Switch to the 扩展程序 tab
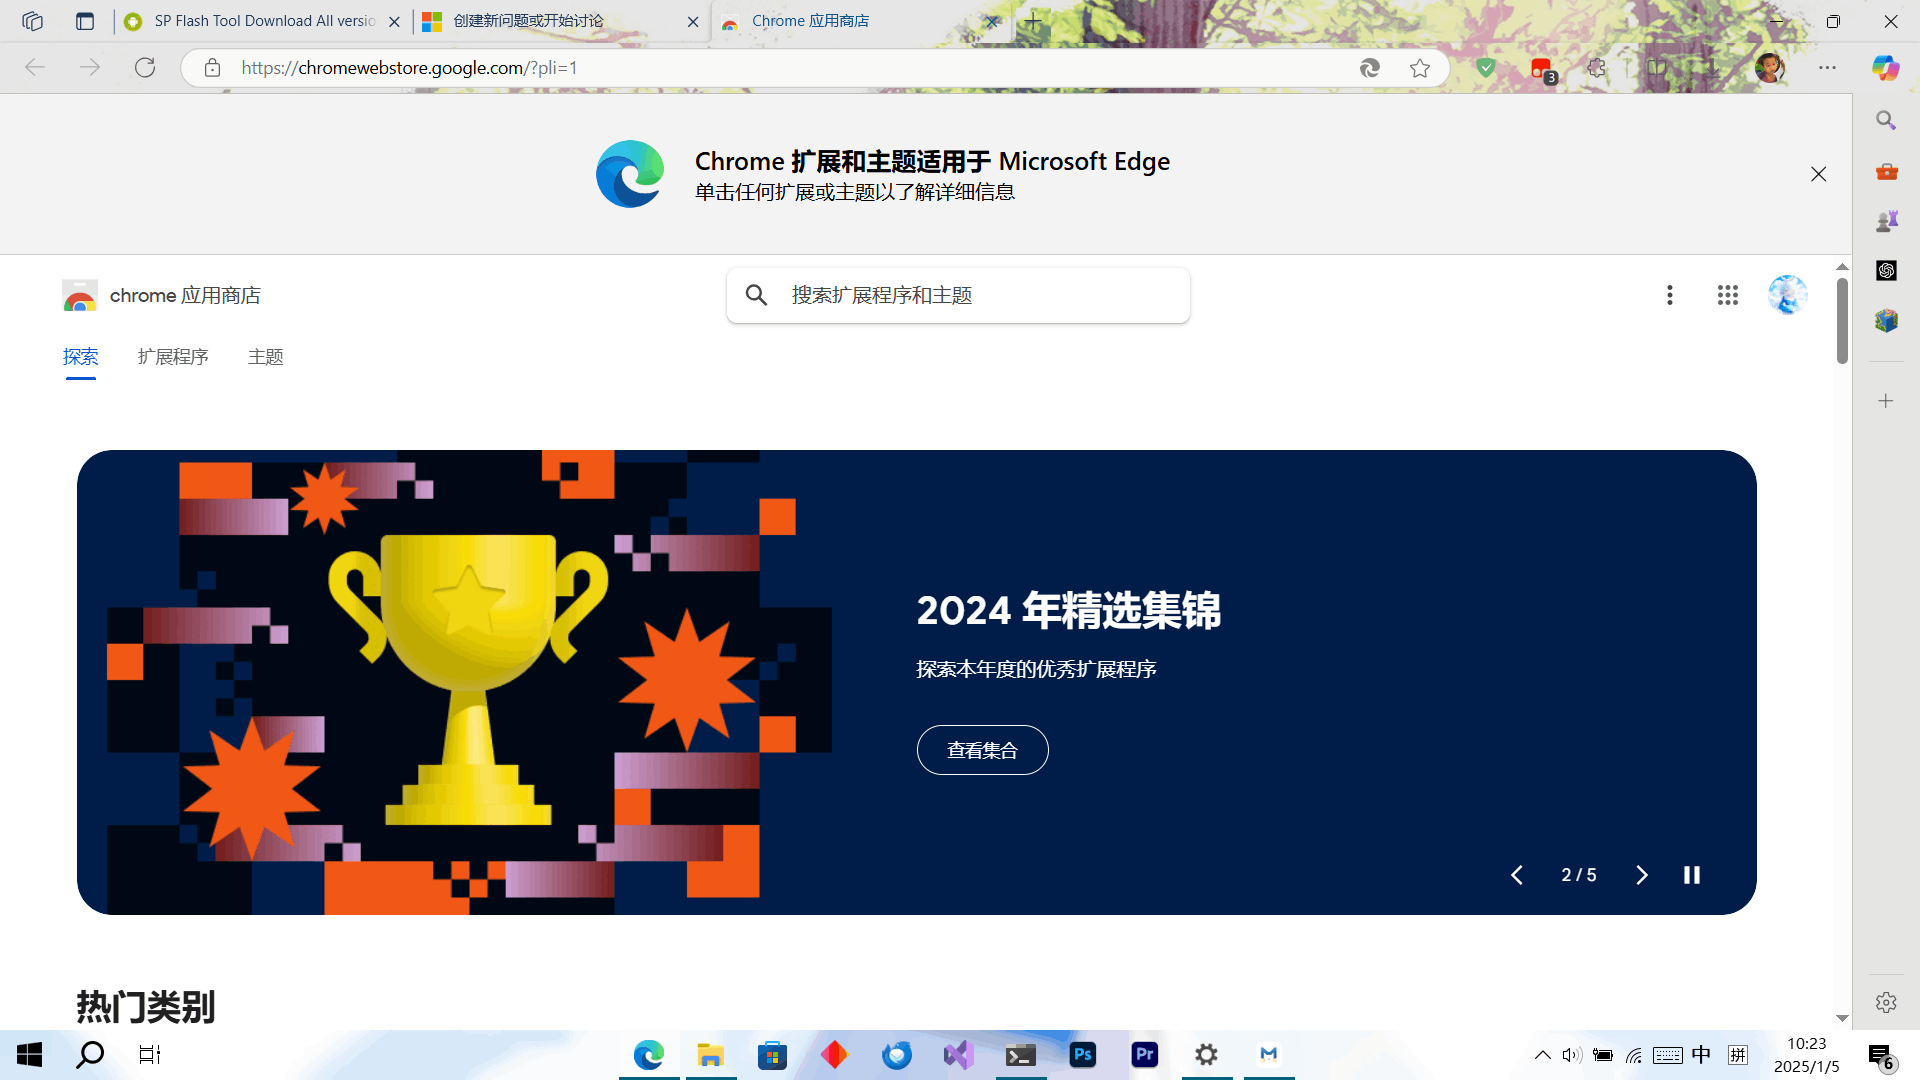 click(172, 357)
